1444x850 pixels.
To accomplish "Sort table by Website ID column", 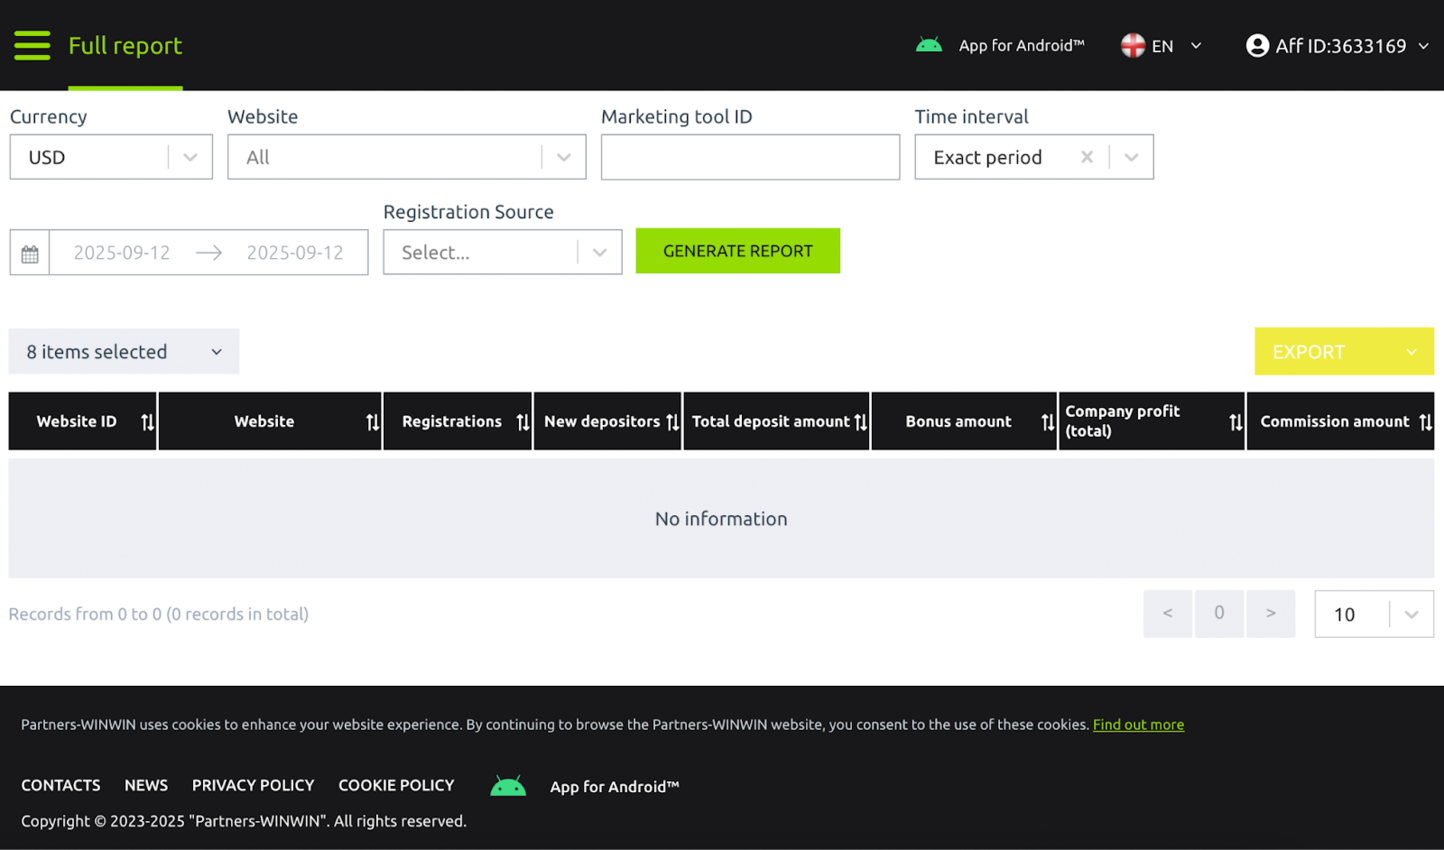I will tap(147, 422).
